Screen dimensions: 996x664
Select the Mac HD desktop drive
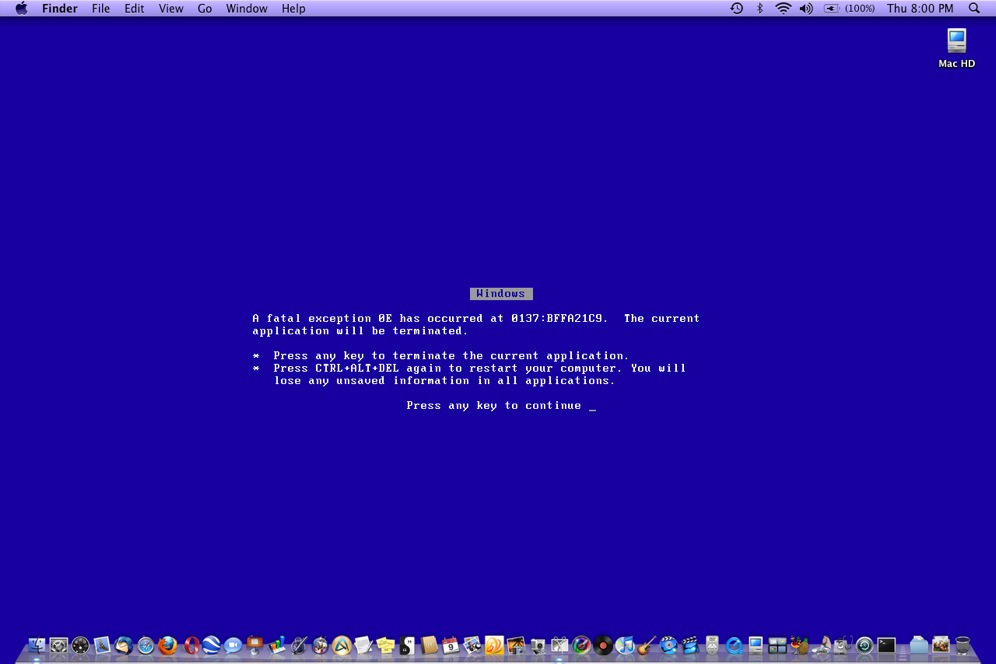tap(957, 48)
